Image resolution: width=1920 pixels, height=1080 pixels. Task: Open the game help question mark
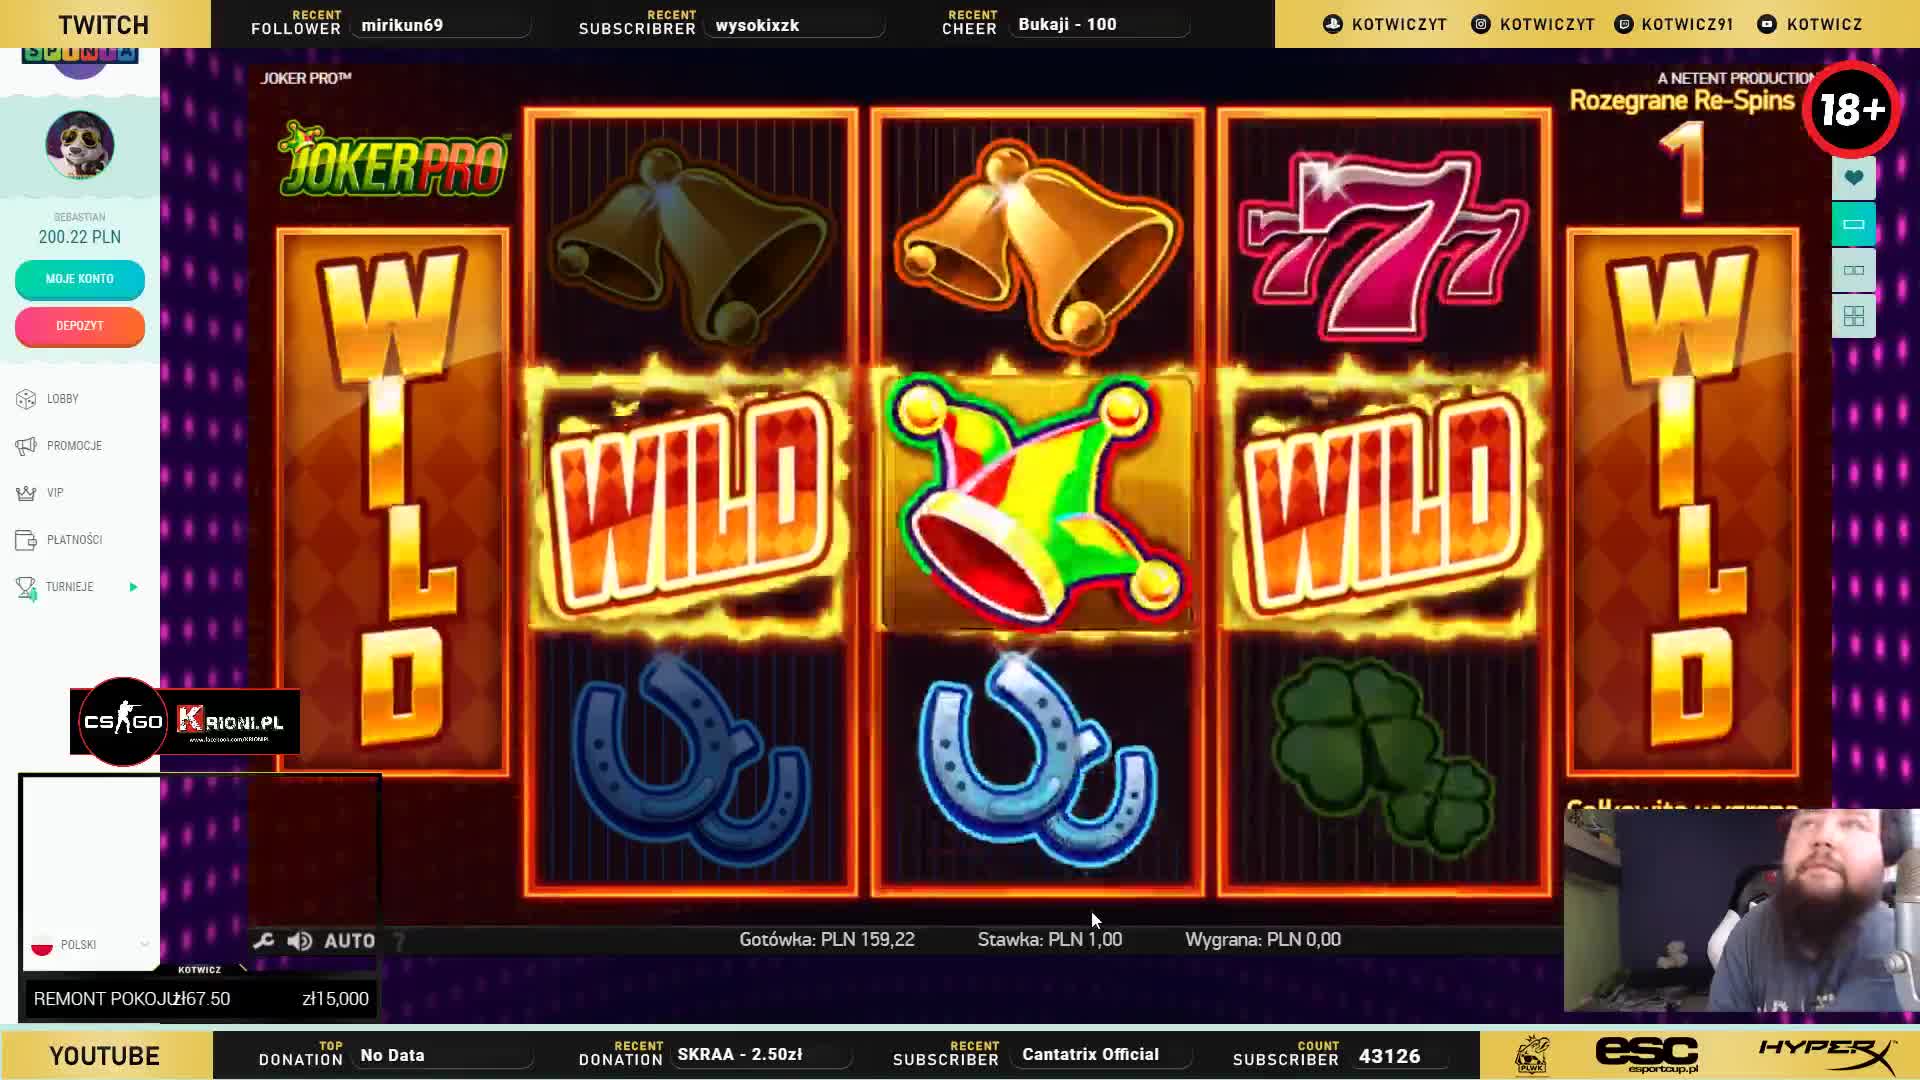coord(400,941)
